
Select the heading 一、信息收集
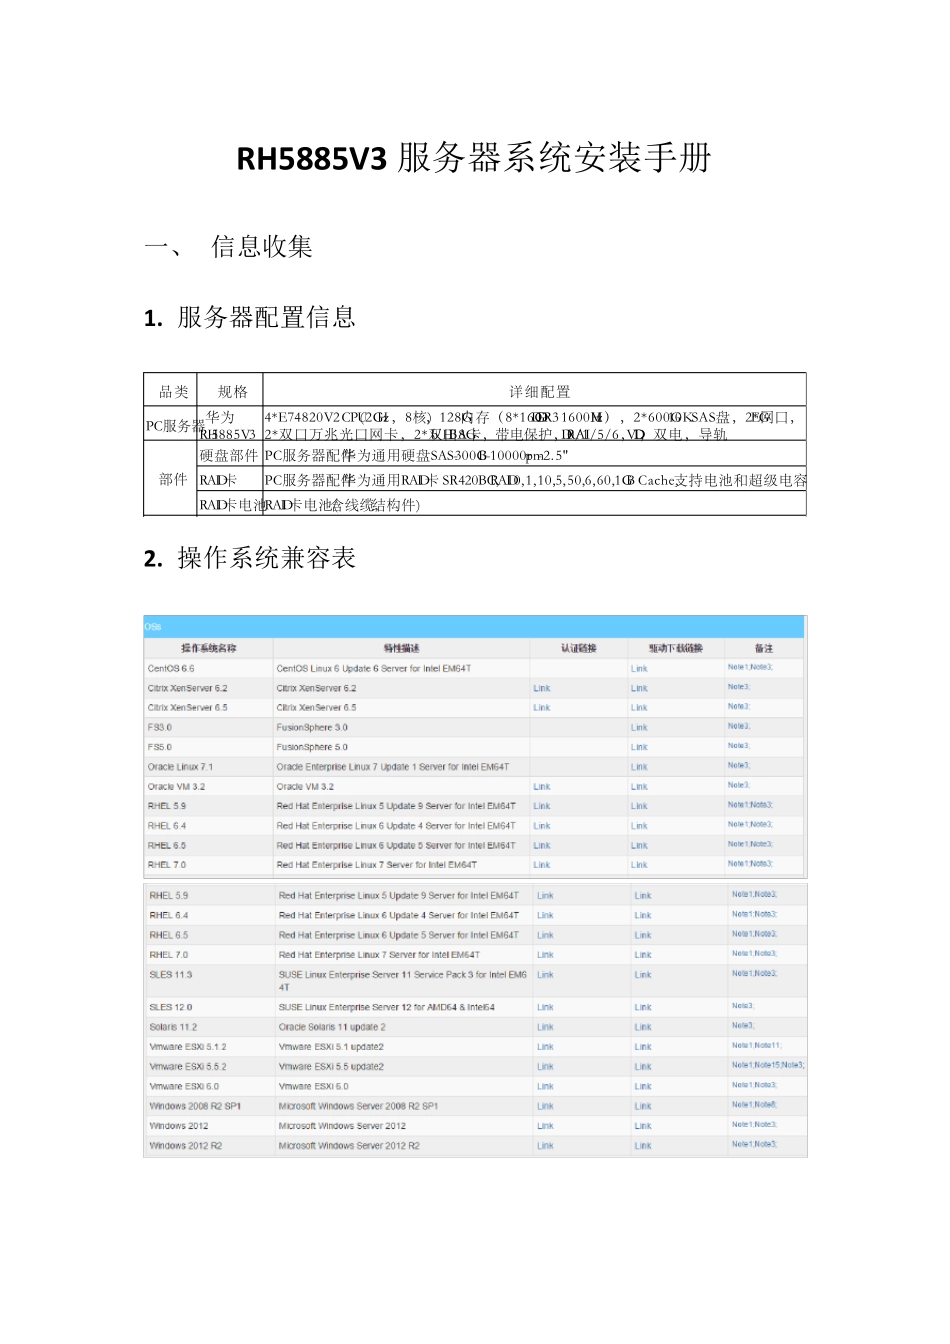[228, 247]
